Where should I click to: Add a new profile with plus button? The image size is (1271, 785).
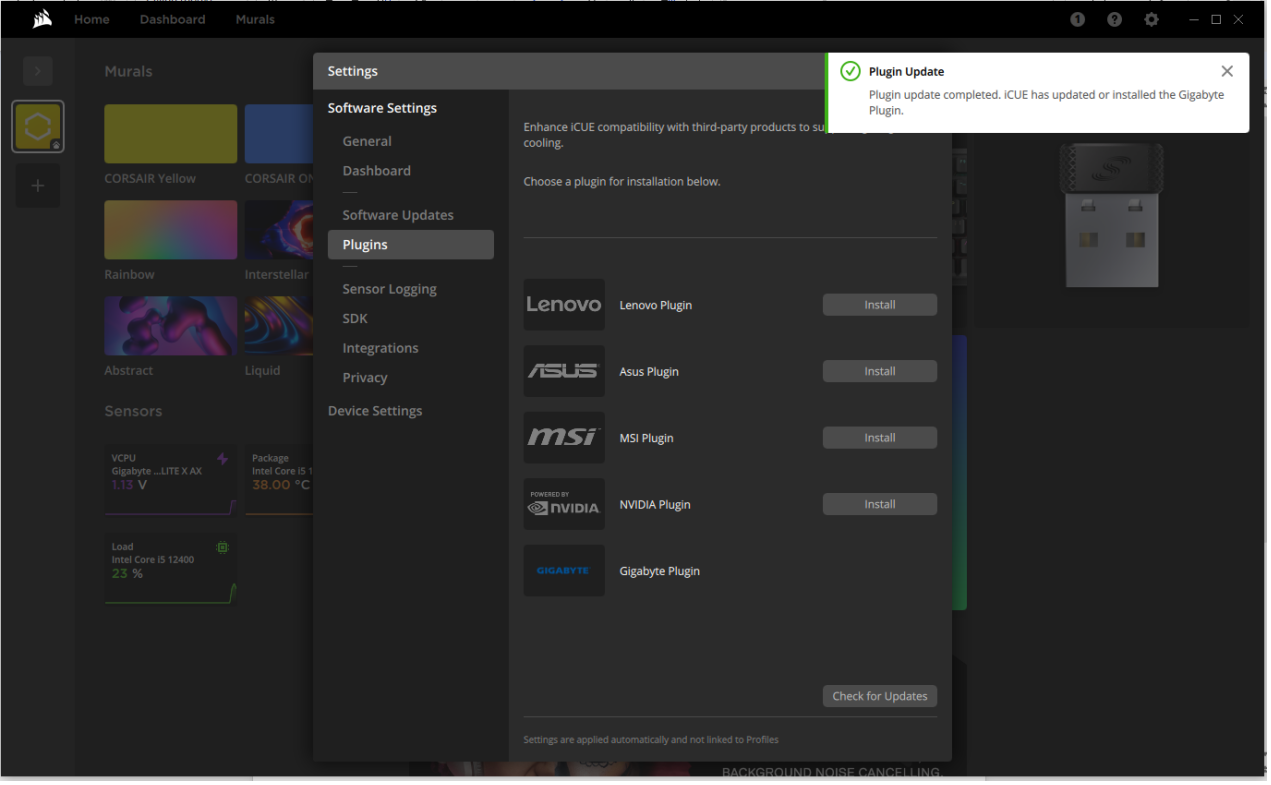(x=38, y=186)
